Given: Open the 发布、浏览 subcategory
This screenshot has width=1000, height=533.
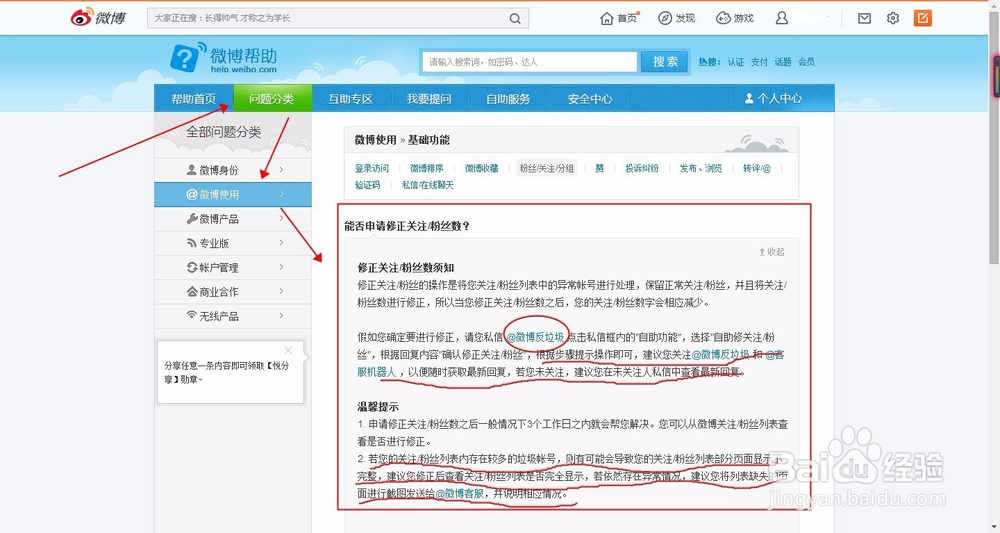Looking at the screenshot, I should pos(701,168).
